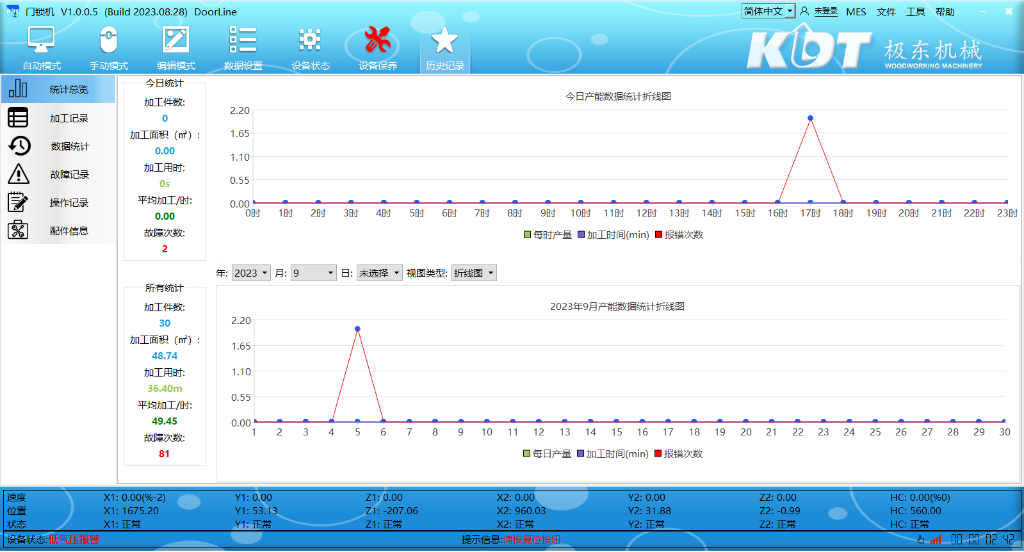Open the 视图类型 dropdown showing 折线图
The image size is (1024, 552).
point(475,273)
